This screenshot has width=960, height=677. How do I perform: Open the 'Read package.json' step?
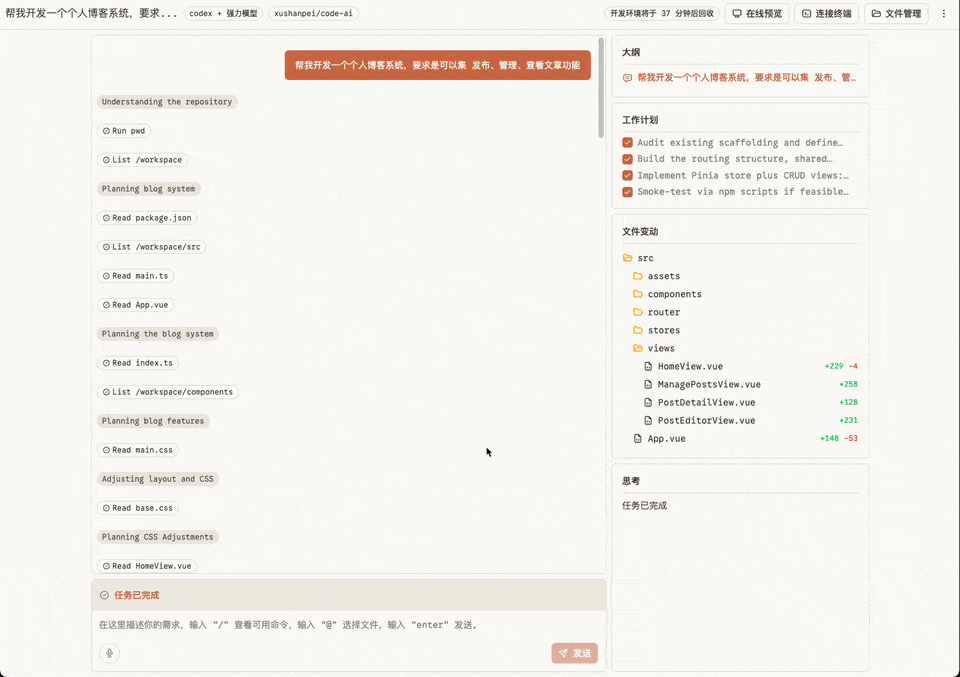tap(147, 218)
